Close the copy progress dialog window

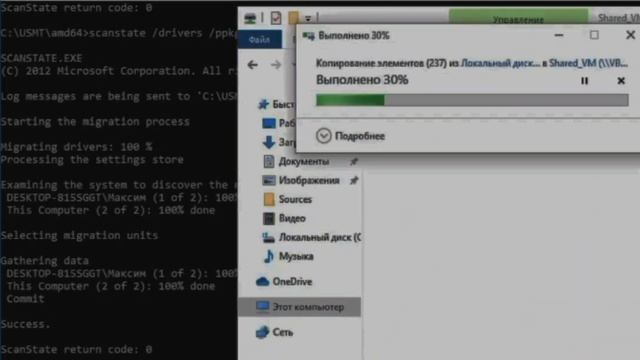pyautogui.click(x=630, y=35)
